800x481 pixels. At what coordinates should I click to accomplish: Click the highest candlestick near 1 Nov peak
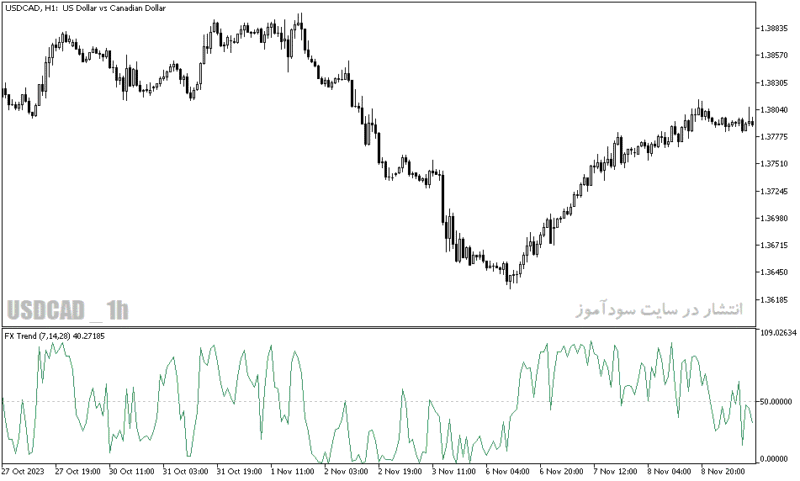301,23
